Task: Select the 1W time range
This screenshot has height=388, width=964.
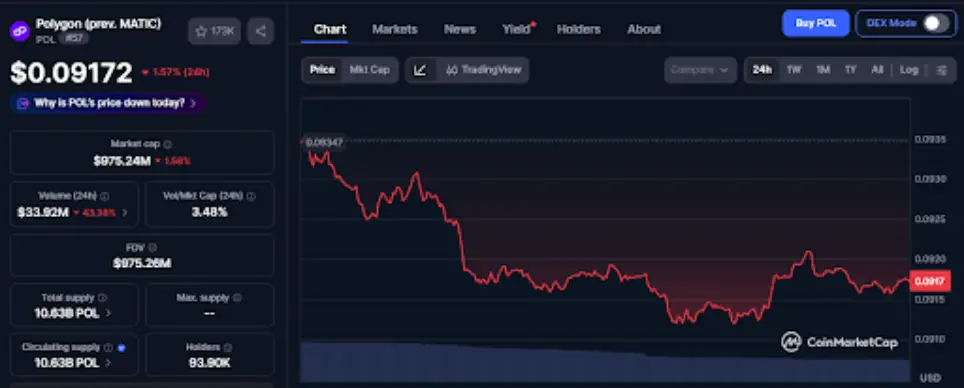Action: [x=794, y=70]
